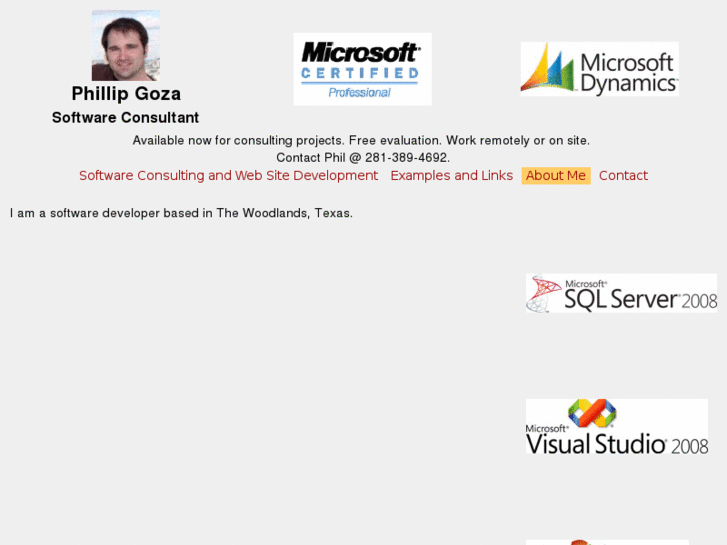The image size is (727, 545).
Task: Open Software Consulting and Web Site Development
Action: tap(229, 176)
